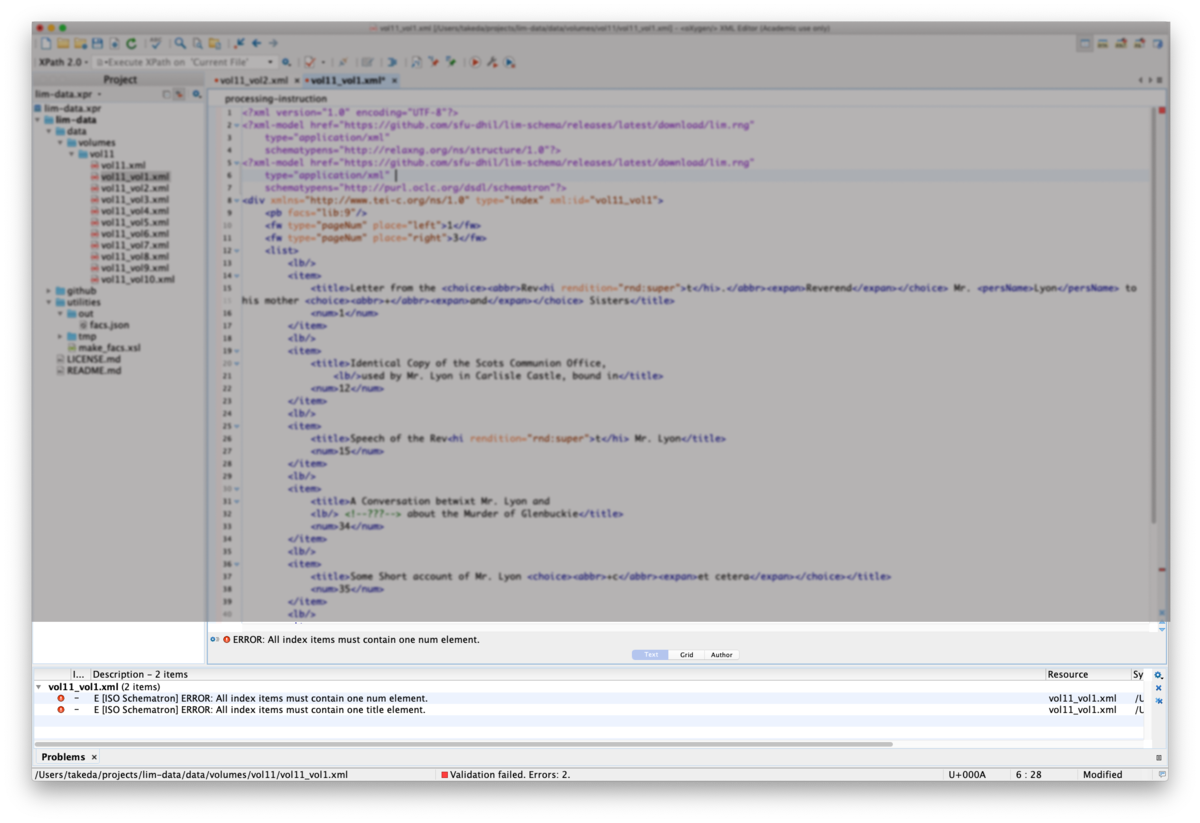Click the New document icon

46,44
